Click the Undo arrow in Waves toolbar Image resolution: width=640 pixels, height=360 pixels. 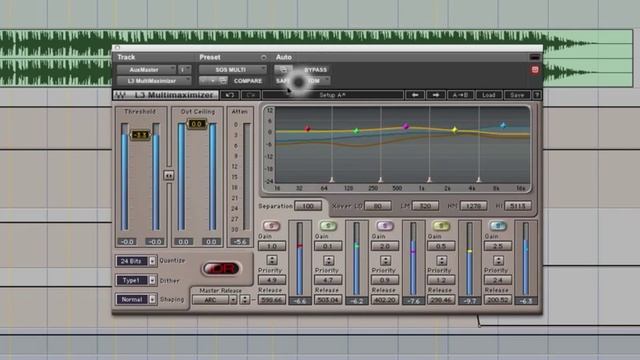[x=230, y=95]
